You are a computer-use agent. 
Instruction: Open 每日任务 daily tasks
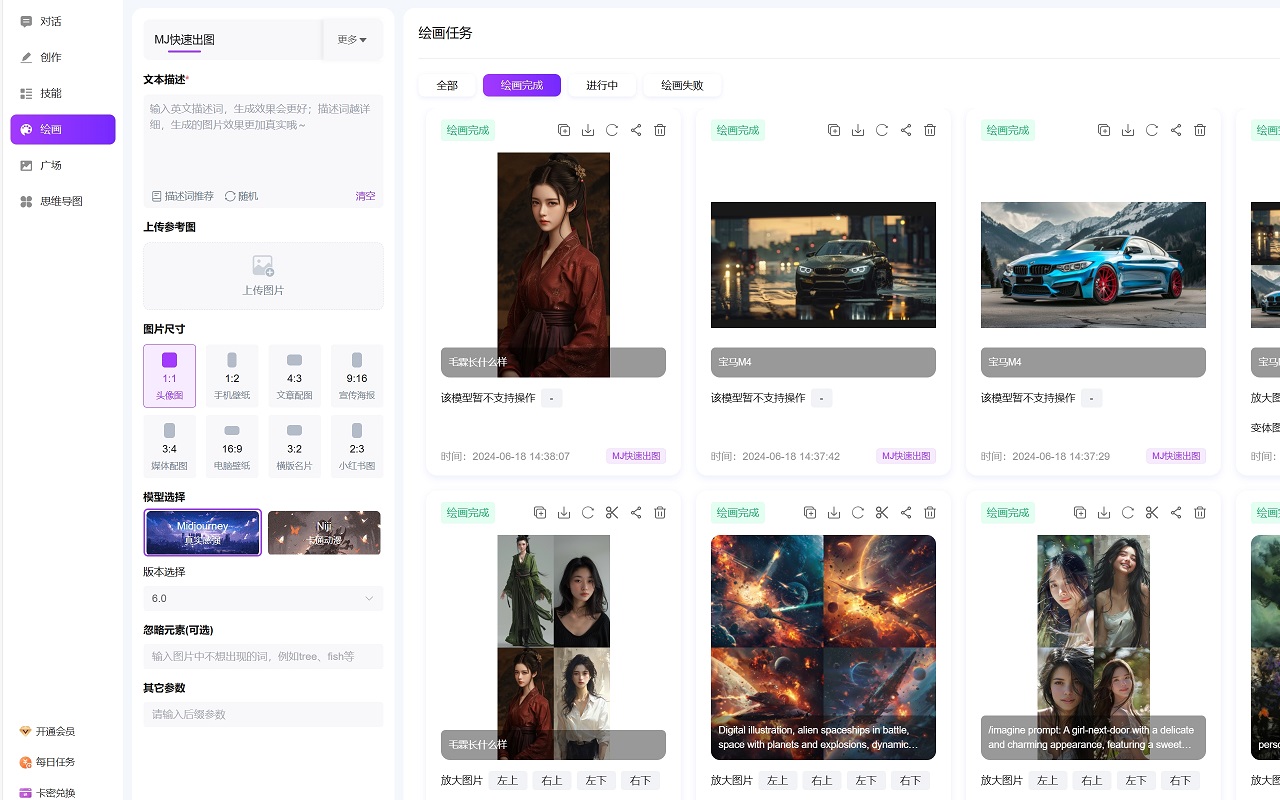tap(47, 762)
